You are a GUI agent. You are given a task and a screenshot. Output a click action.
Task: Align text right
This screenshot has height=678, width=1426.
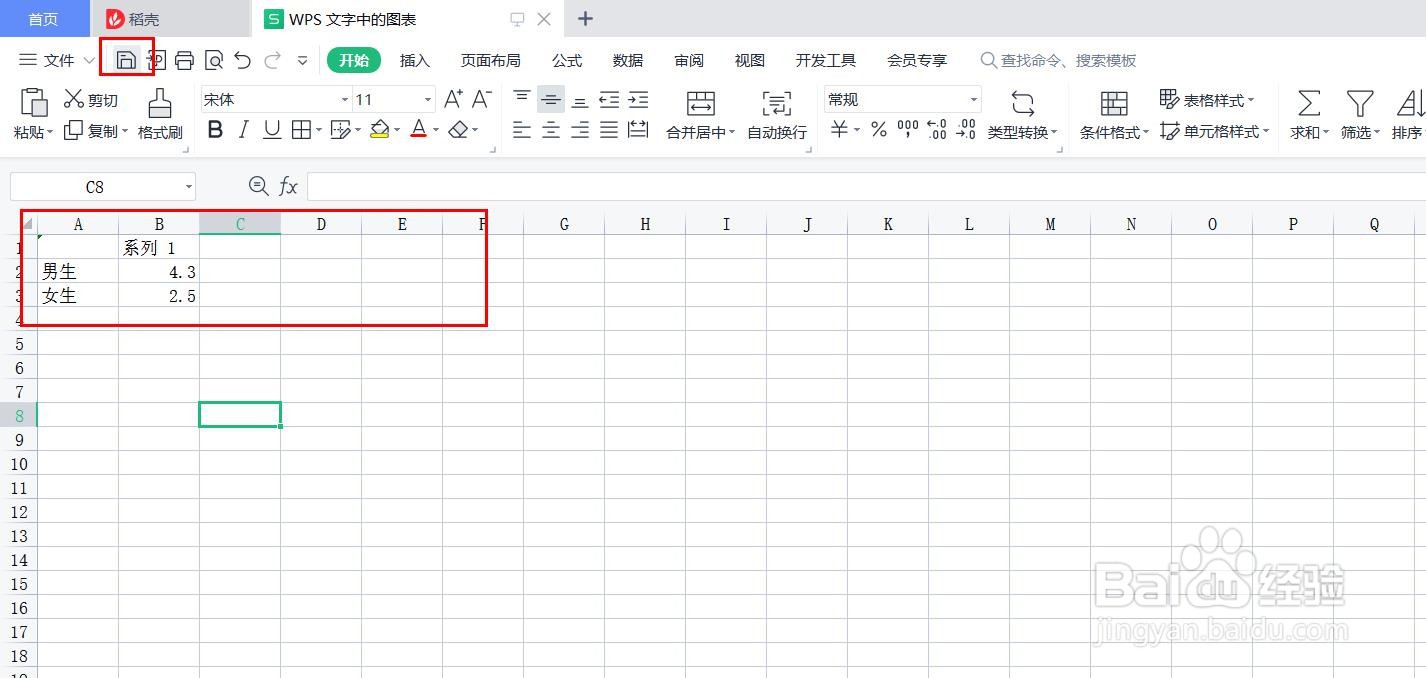tap(580, 130)
